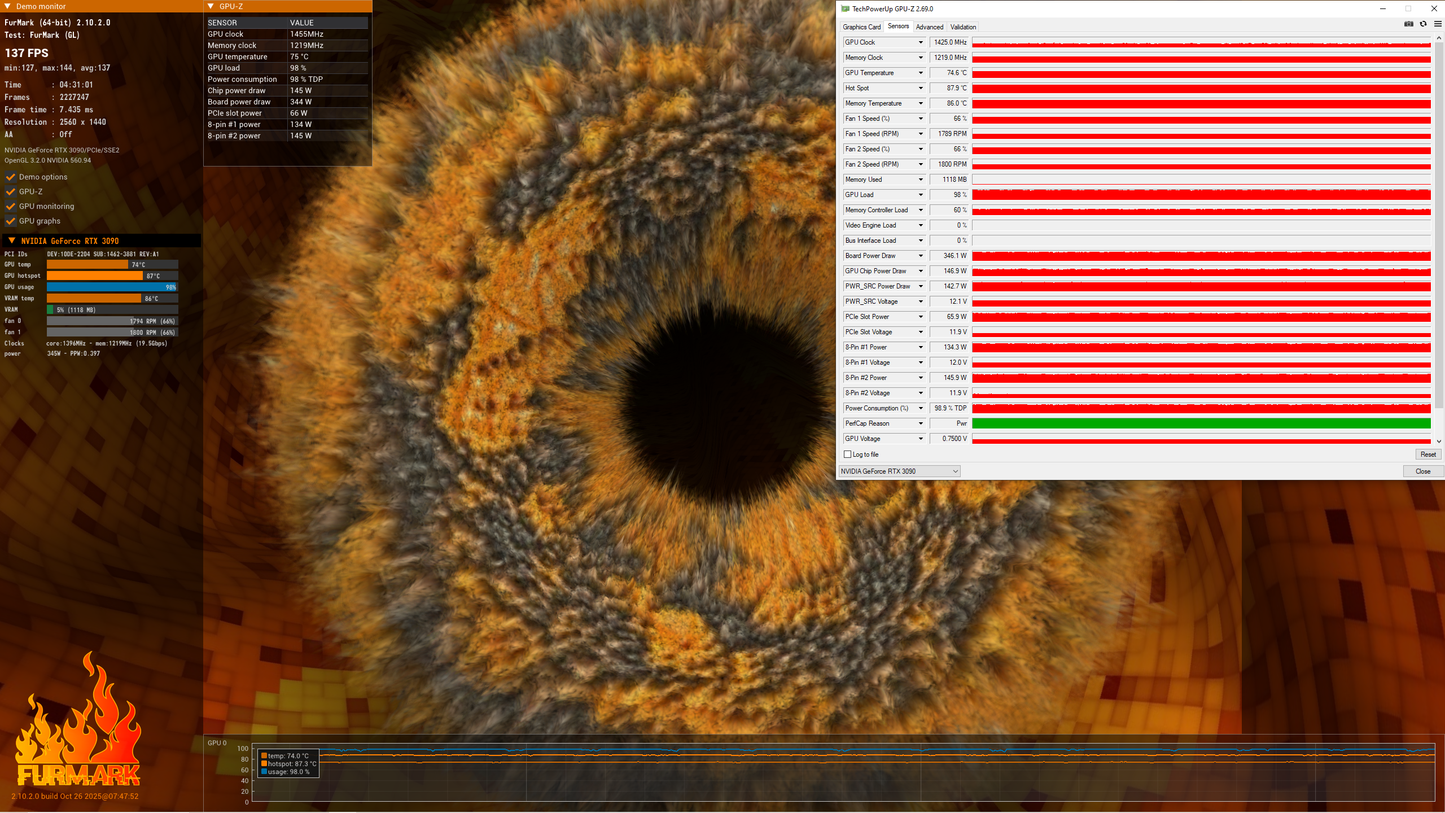Click the GPU-Z sensors list scrollbar down arrow
The image size is (1445, 813).
pos(1438,441)
